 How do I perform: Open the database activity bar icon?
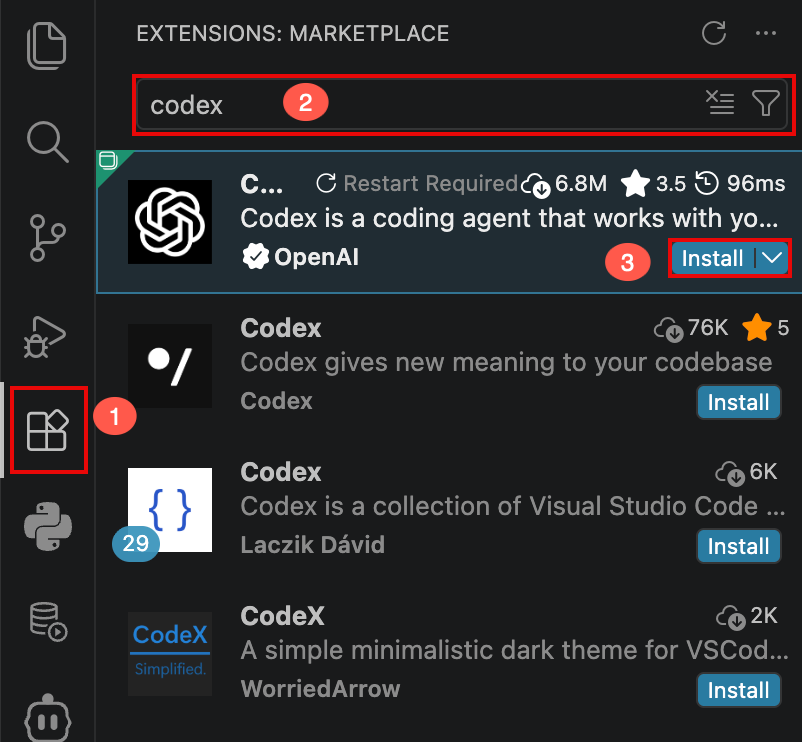48,621
